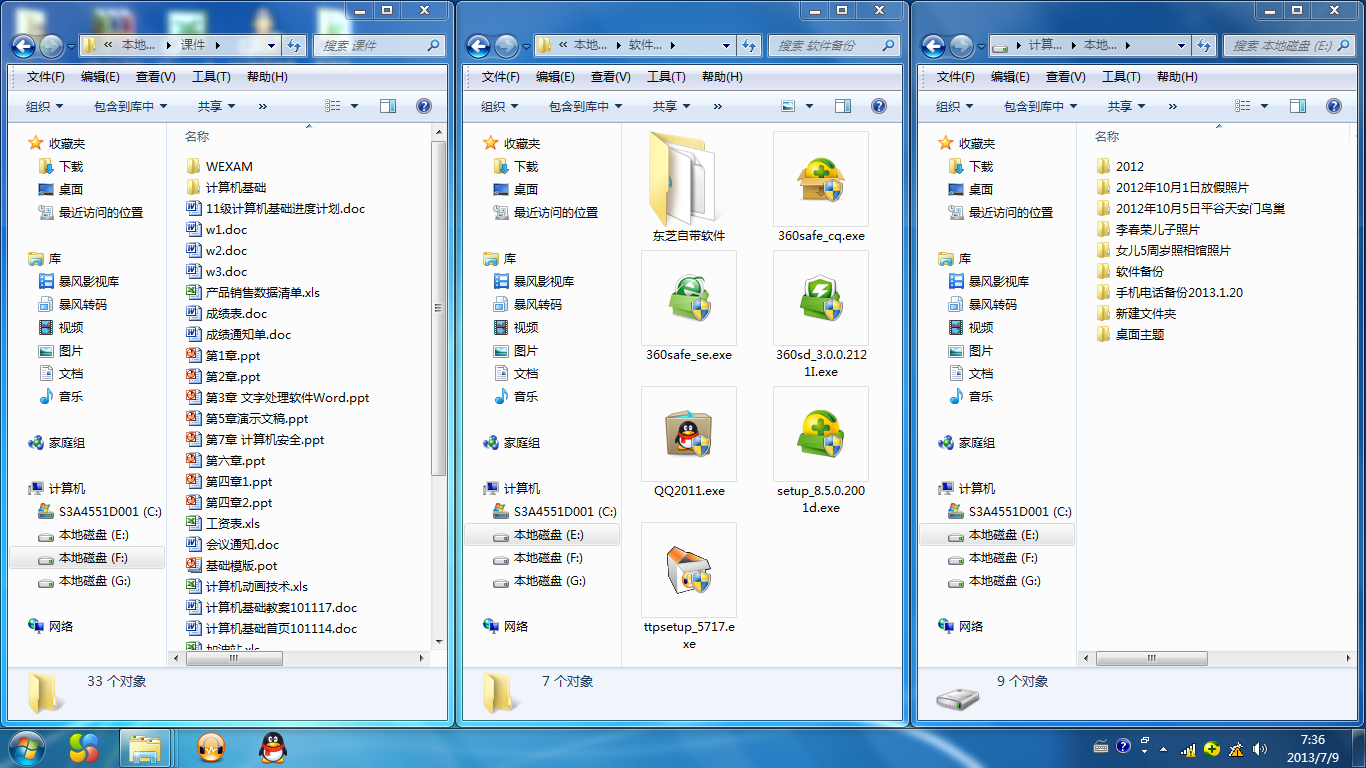This screenshot has width=1366, height=768.
Task: Open the 工具 menu
Action: tap(664, 76)
